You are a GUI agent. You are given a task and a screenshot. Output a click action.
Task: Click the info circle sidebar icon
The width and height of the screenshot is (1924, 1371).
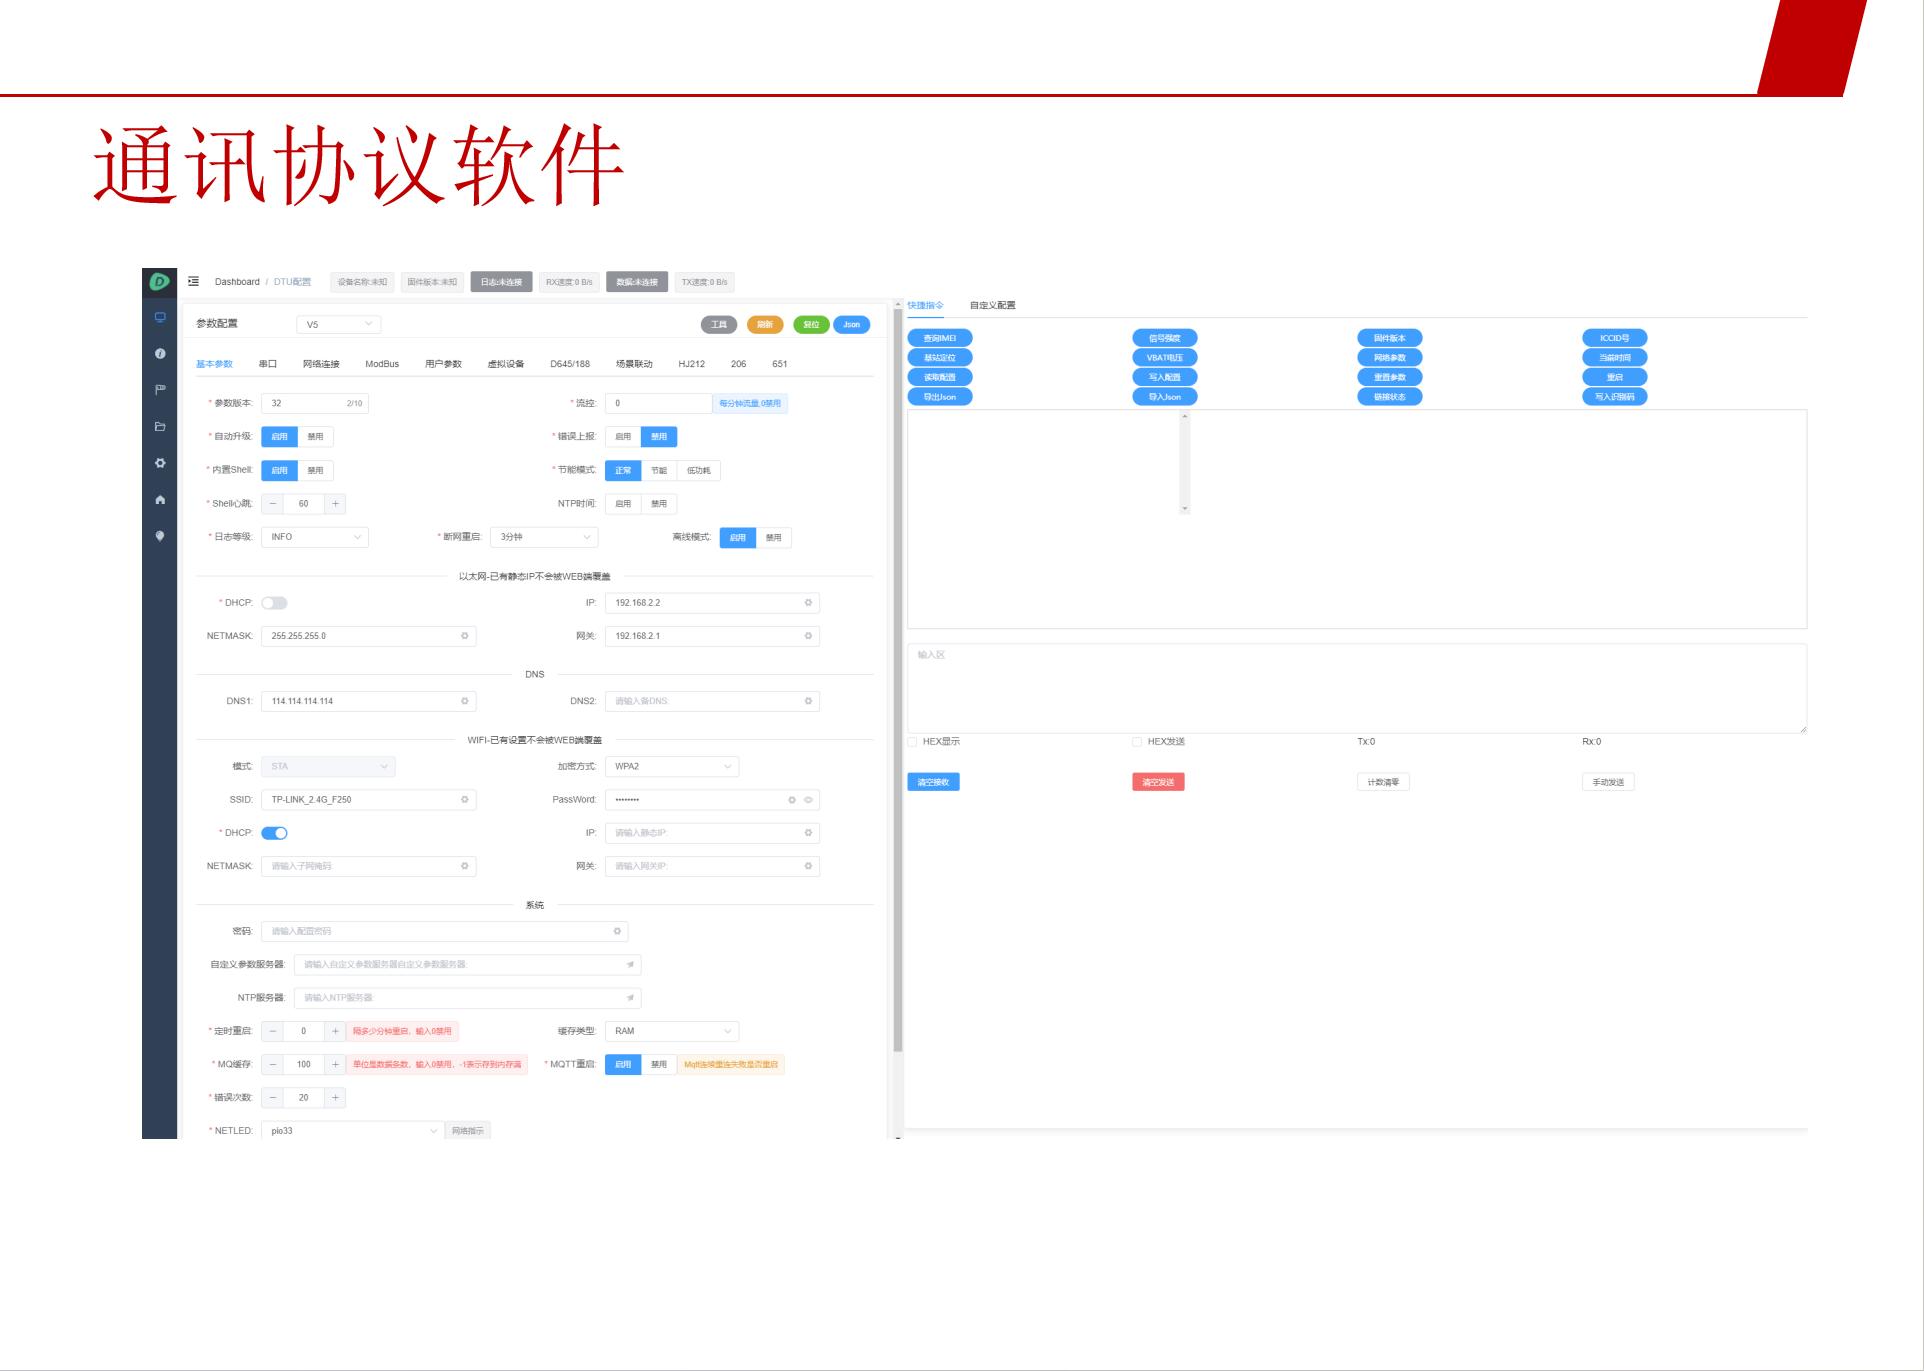(160, 354)
